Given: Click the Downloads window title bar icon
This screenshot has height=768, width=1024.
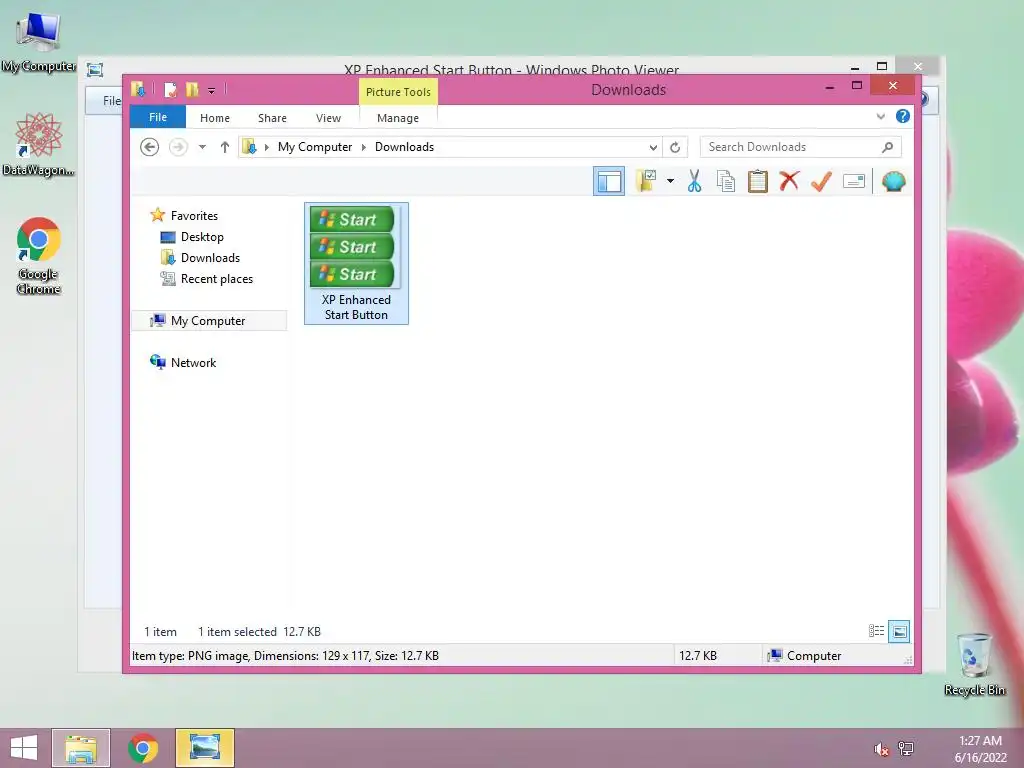Looking at the screenshot, I should [138, 89].
